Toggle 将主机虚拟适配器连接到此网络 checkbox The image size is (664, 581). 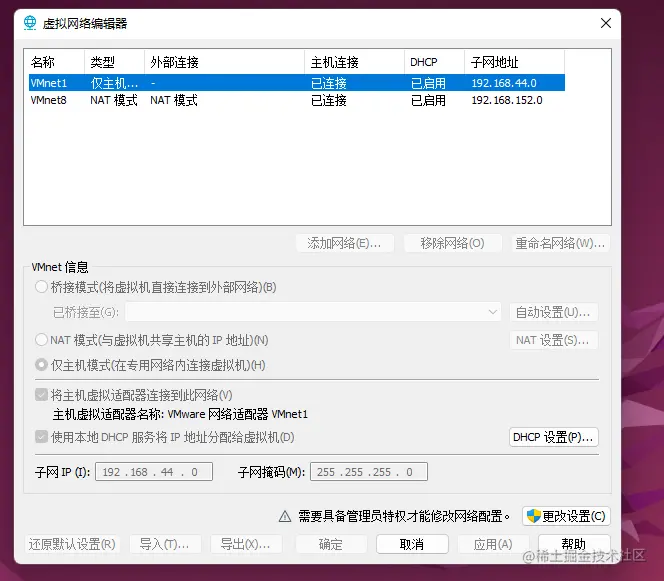41,395
